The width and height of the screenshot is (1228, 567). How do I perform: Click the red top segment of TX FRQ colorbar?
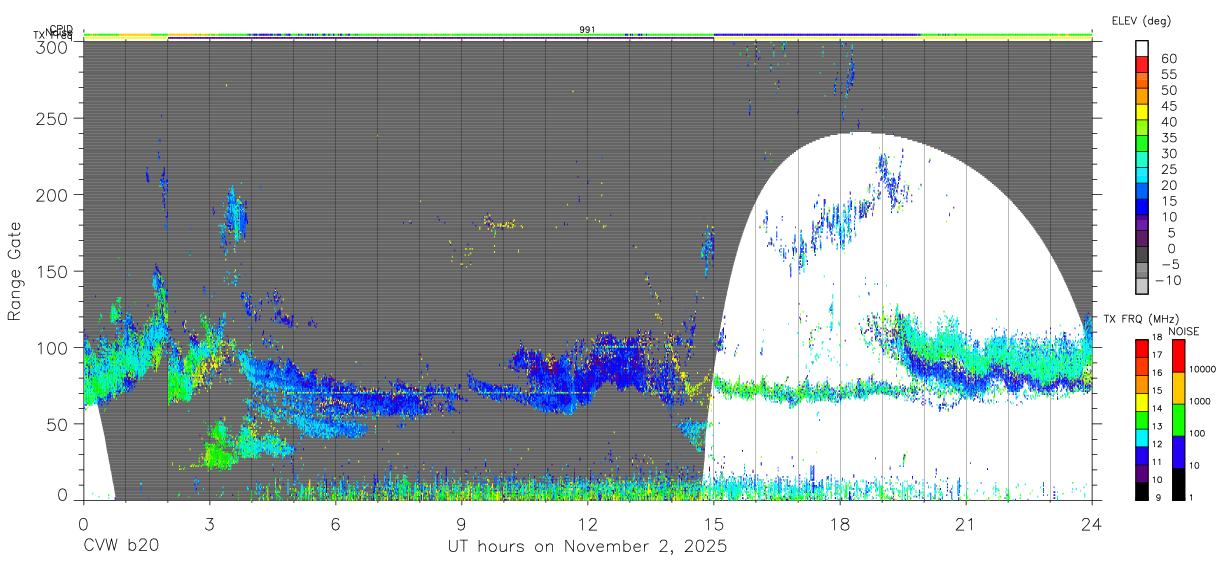(1142, 348)
